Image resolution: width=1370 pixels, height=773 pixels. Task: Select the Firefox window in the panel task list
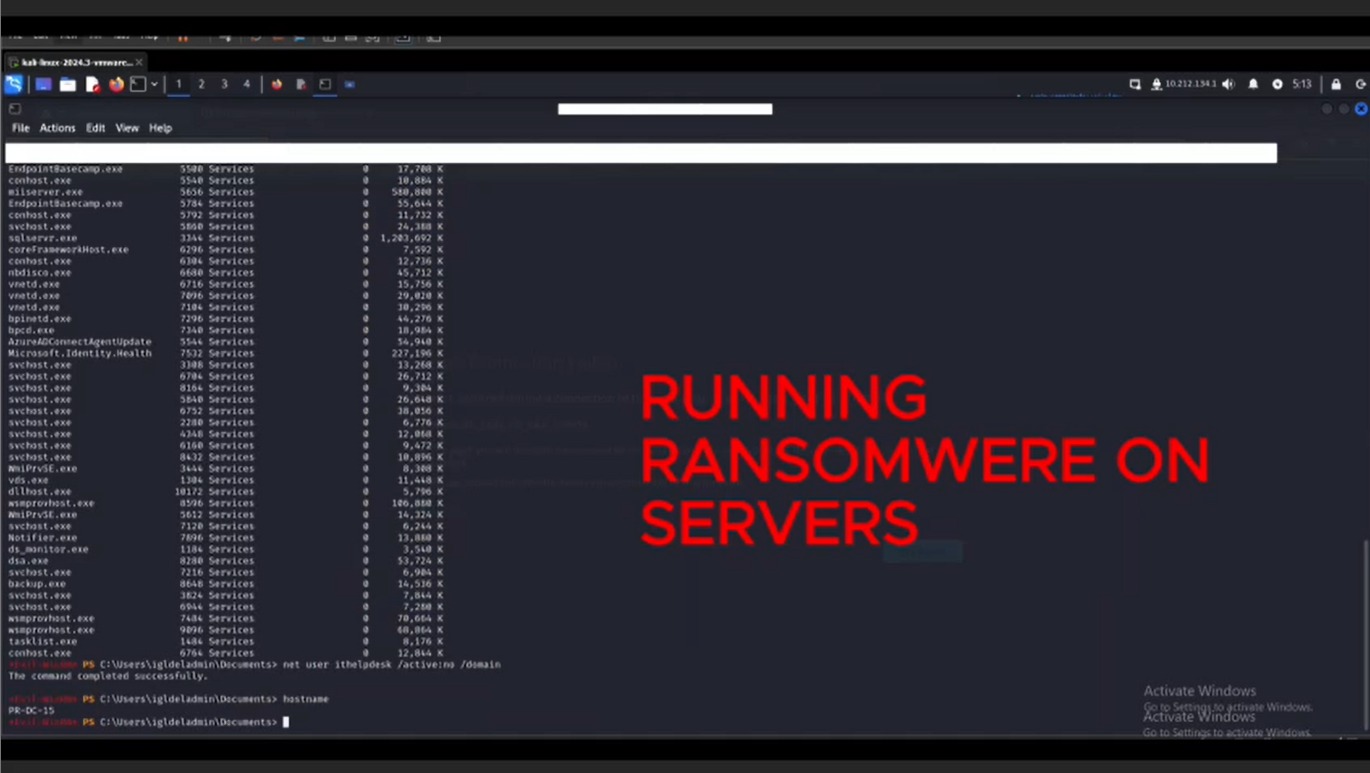coord(277,85)
